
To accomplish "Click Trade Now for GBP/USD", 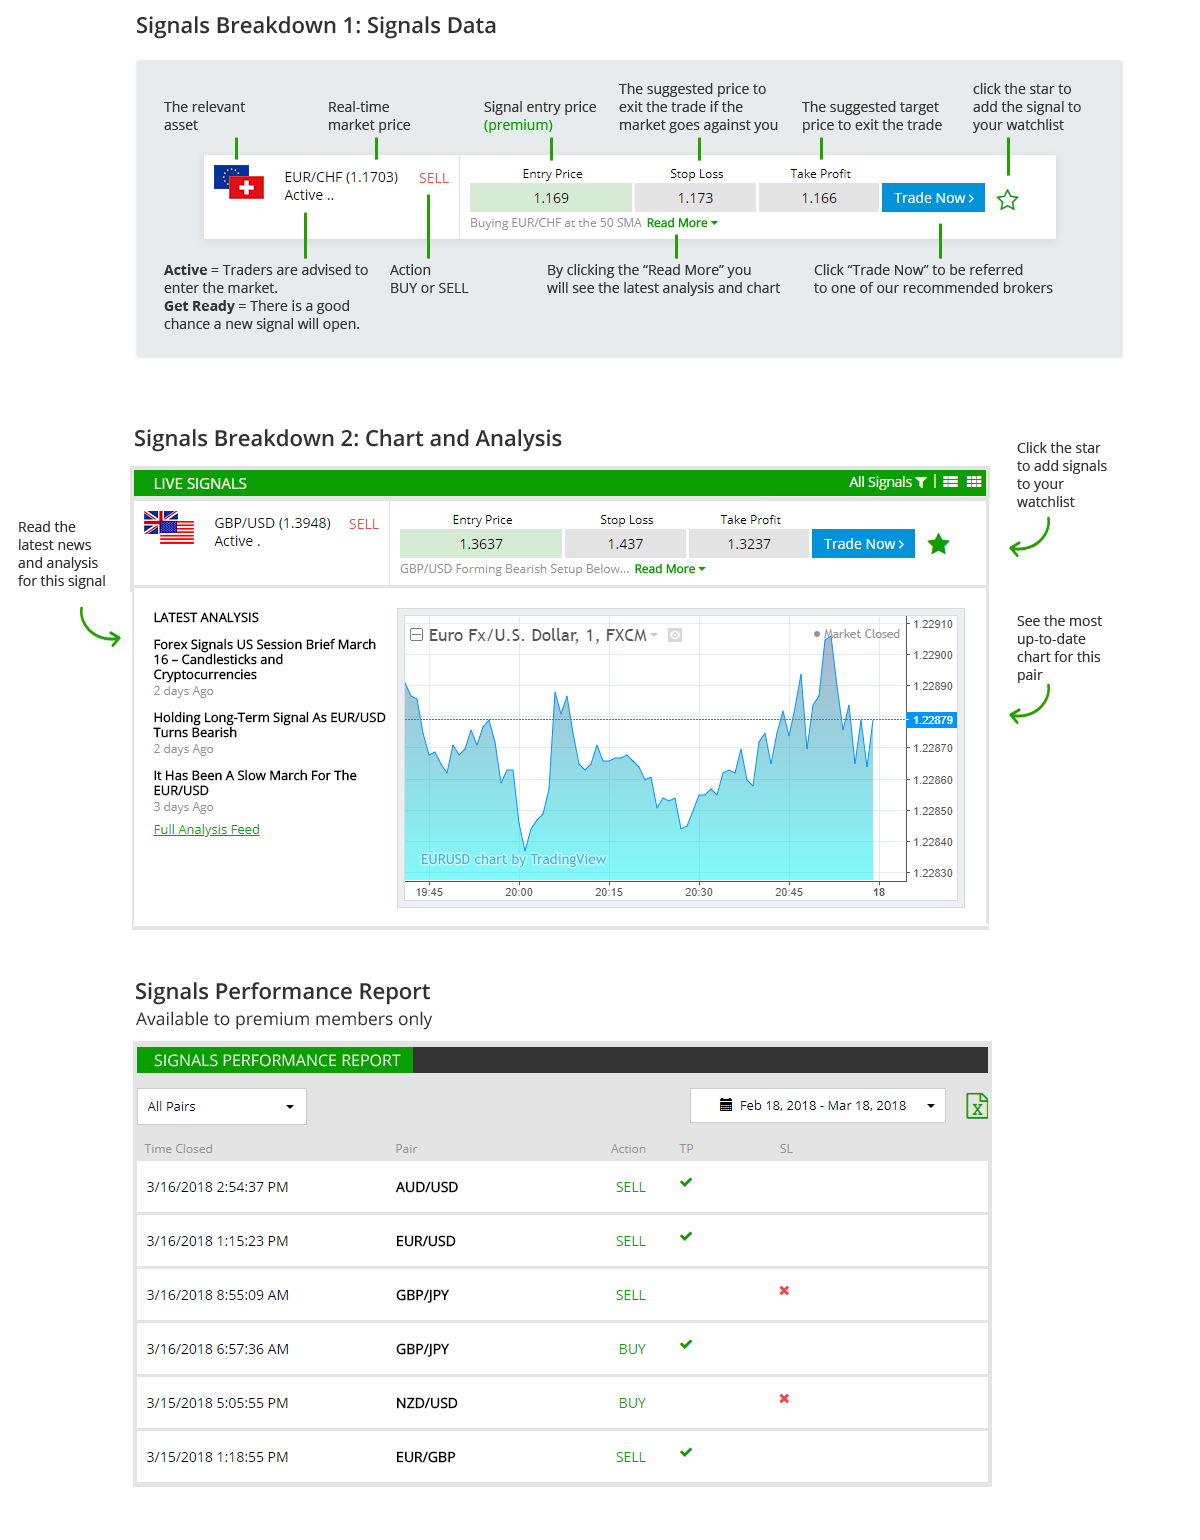I will pos(863,544).
